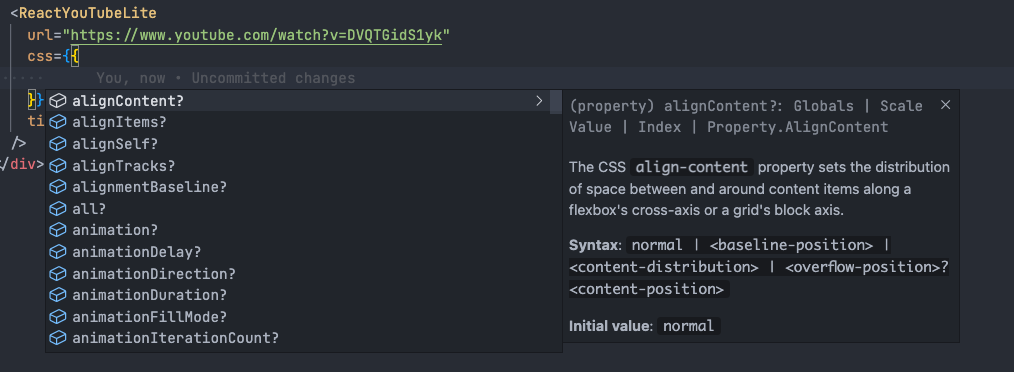Click the url attribute name
Viewport: 1014px width, 372px height.
40,35
